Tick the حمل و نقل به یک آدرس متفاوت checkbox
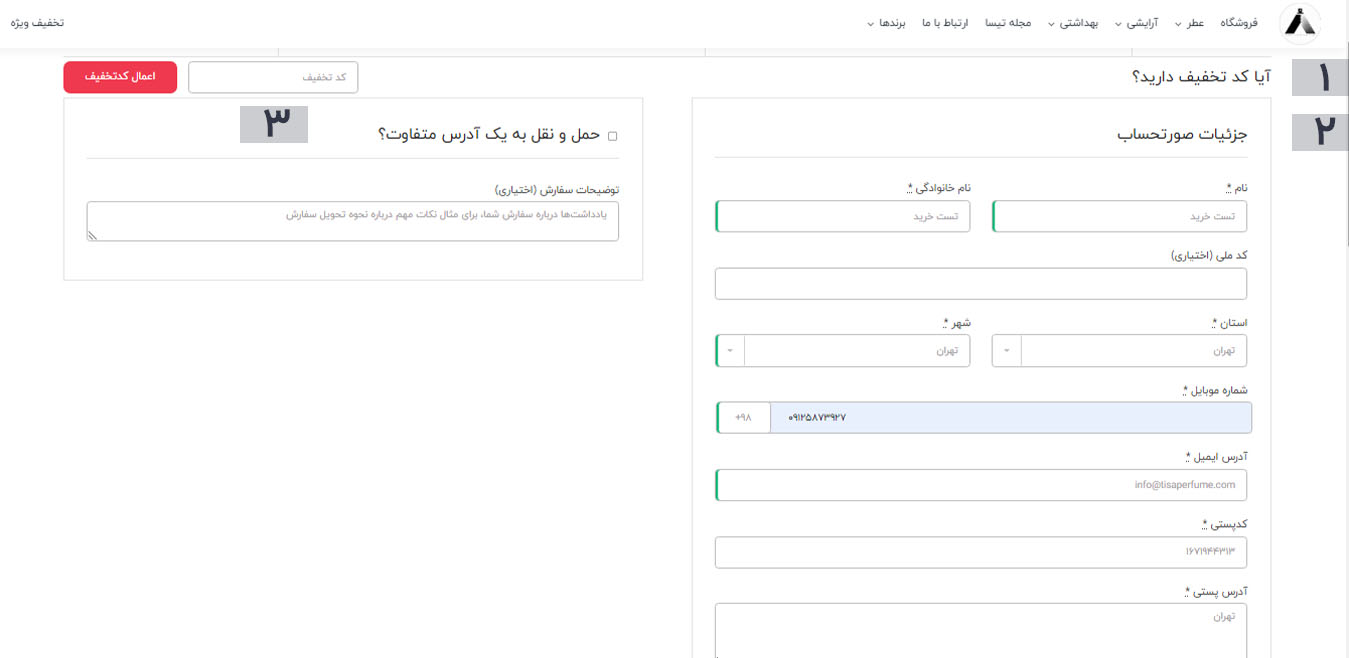Screen dimensions: 1349x658 pyautogui.click(x=613, y=136)
